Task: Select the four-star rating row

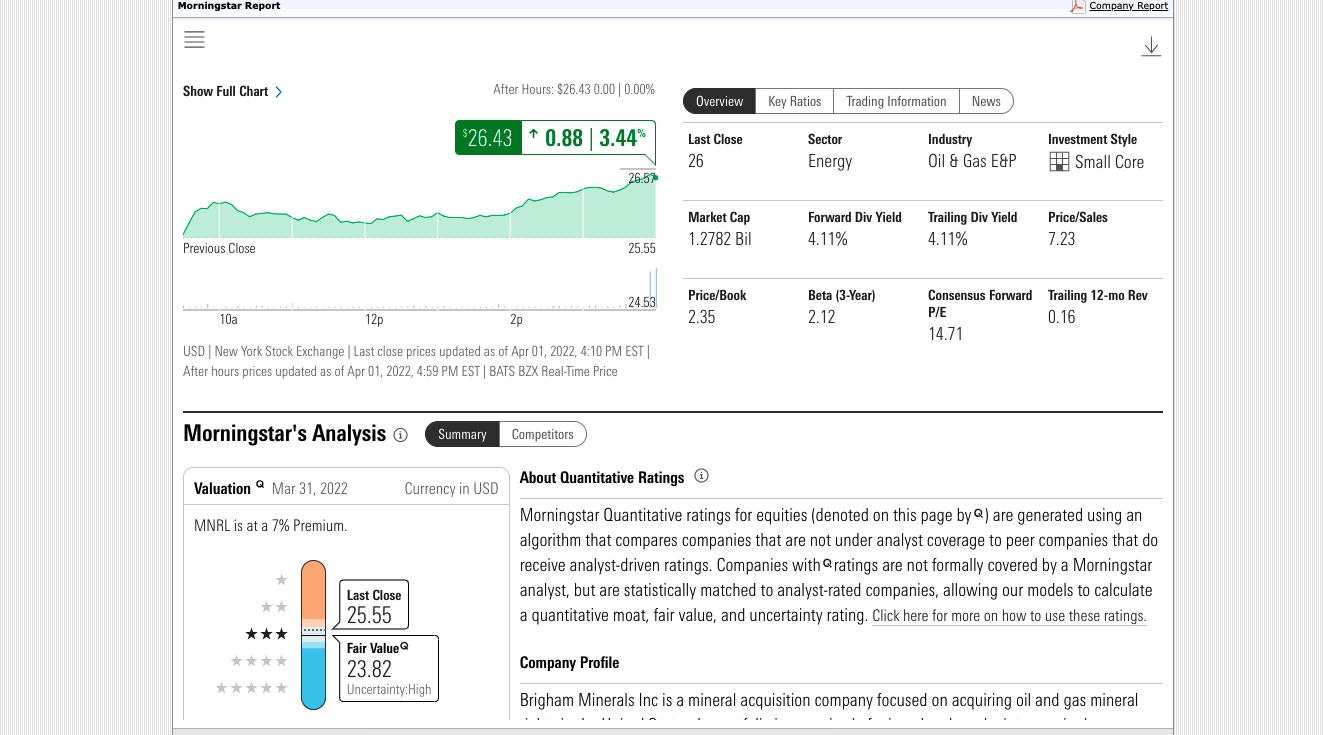Action: (259, 661)
